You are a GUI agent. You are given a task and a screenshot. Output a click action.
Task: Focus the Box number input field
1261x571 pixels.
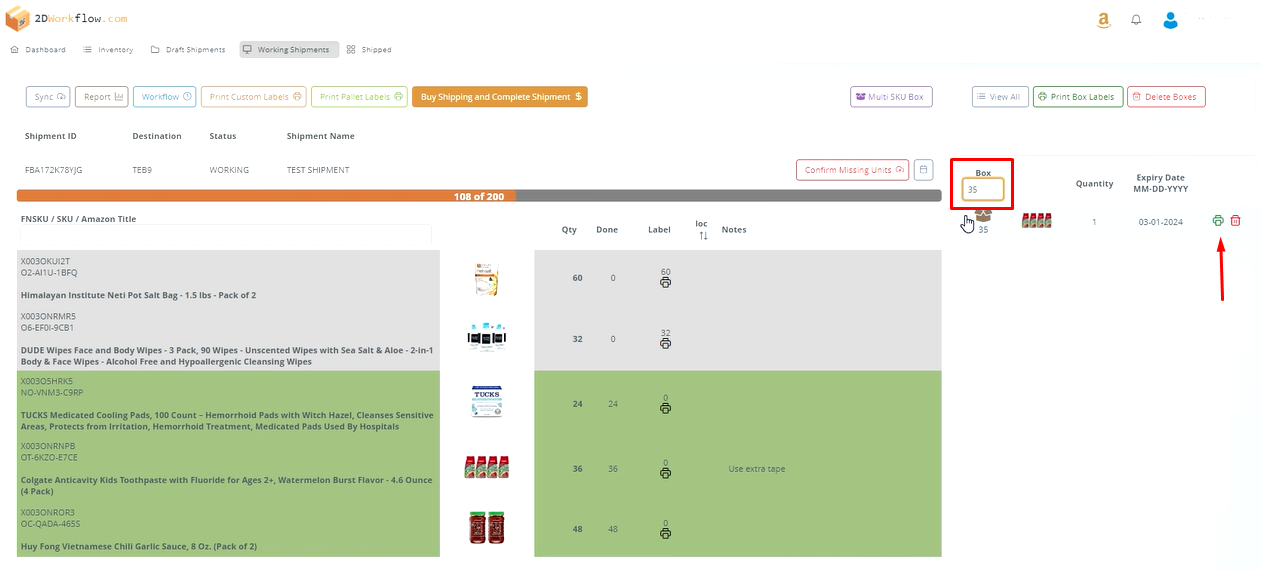point(983,189)
